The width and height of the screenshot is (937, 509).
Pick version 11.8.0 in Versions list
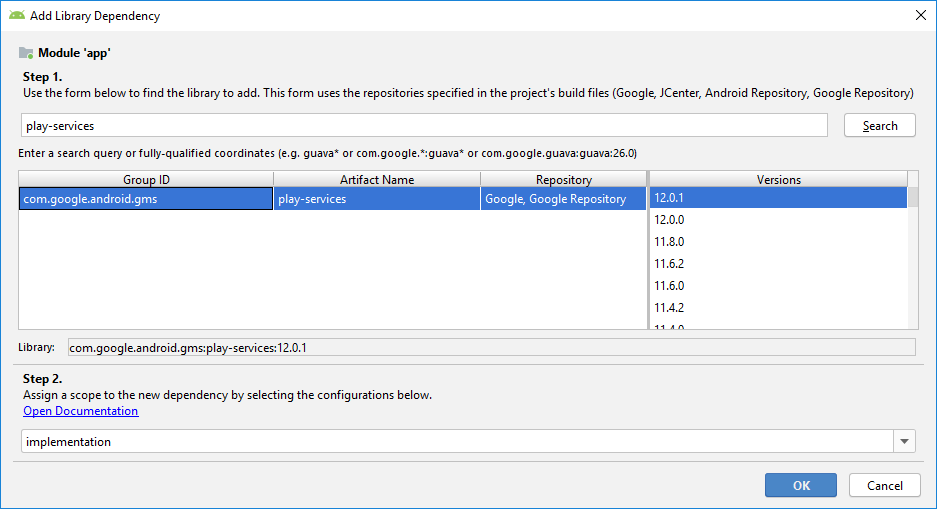click(x=776, y=242)
